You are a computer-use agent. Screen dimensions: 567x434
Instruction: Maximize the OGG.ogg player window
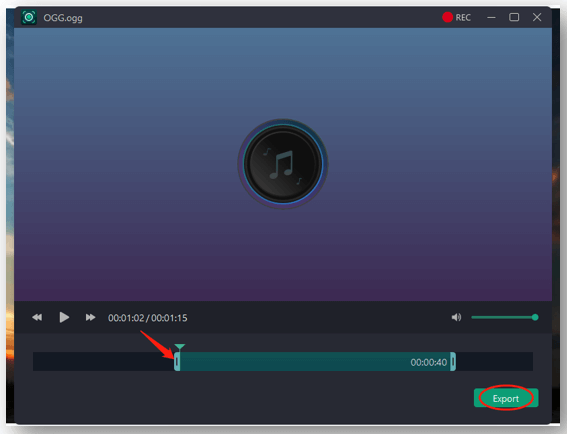[x=514, y=17]
